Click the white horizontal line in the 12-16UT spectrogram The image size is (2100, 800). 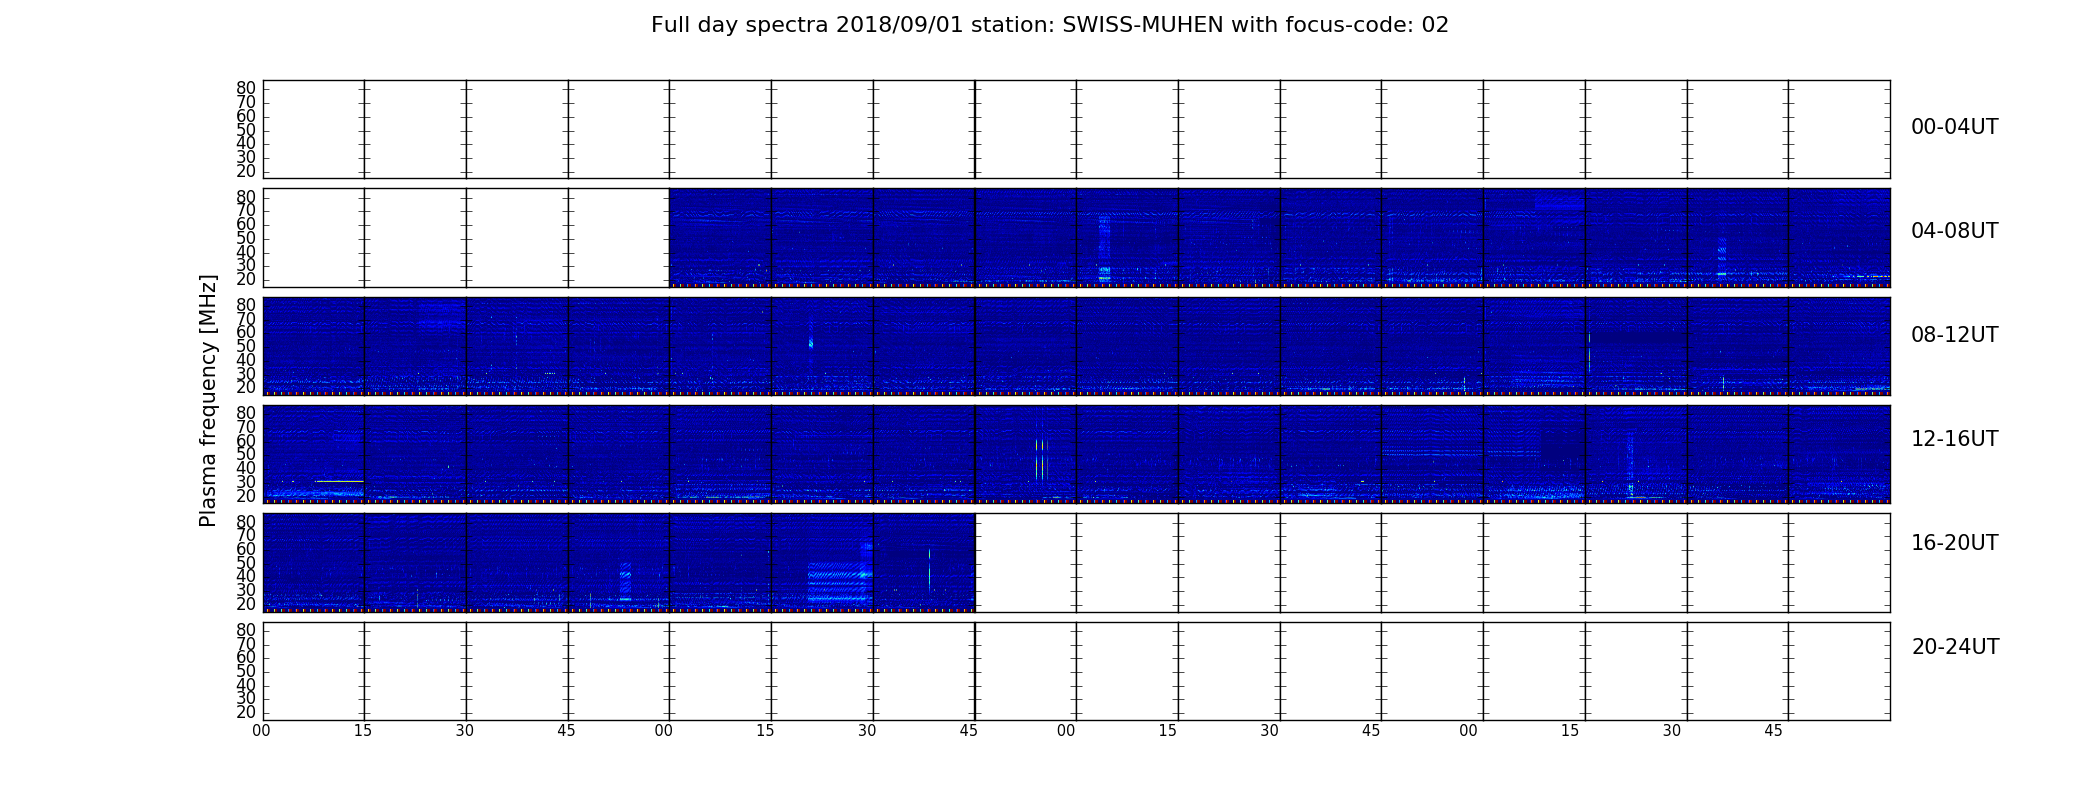339,482
